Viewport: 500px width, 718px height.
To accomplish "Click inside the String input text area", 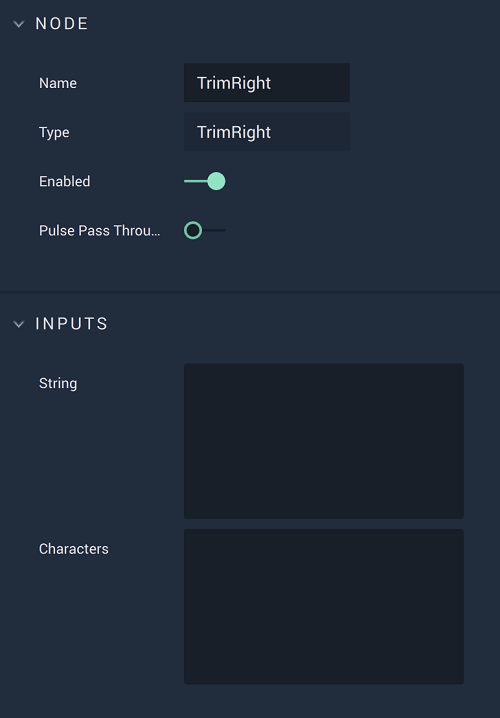I will coord(324,441).
